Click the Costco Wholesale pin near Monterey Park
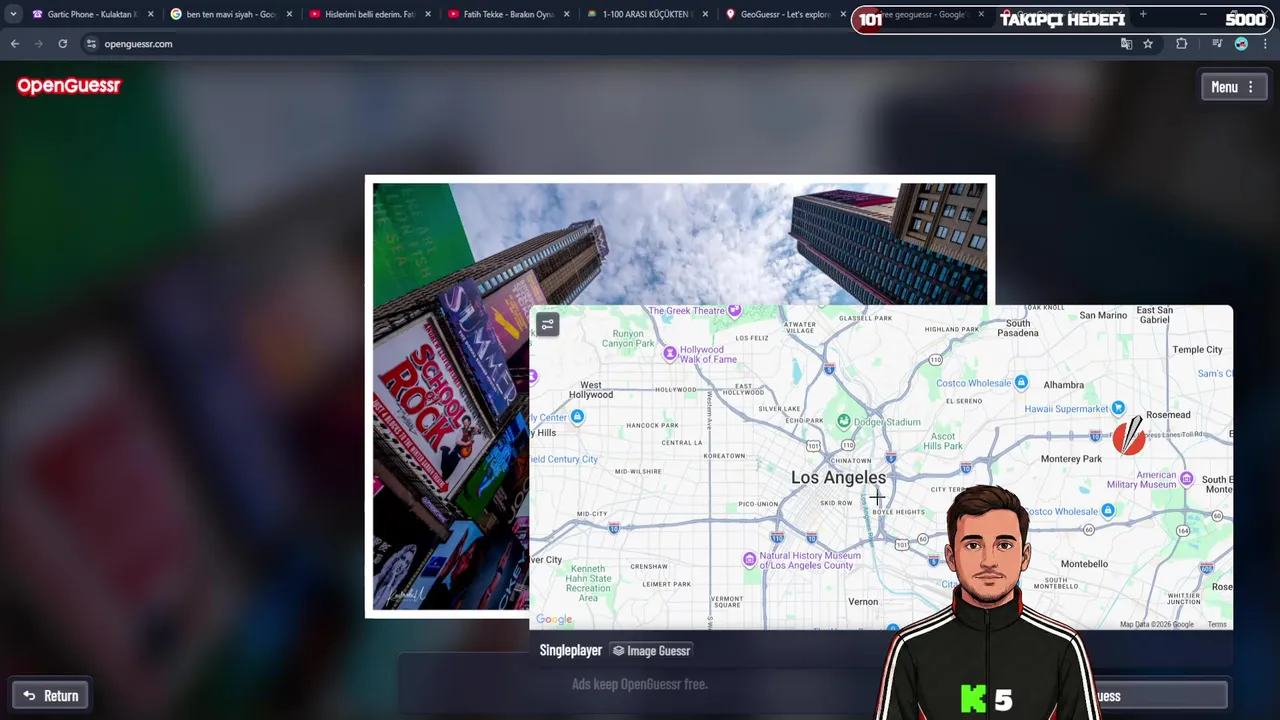The image size is (1280, 720). (x=1107, y=511)
